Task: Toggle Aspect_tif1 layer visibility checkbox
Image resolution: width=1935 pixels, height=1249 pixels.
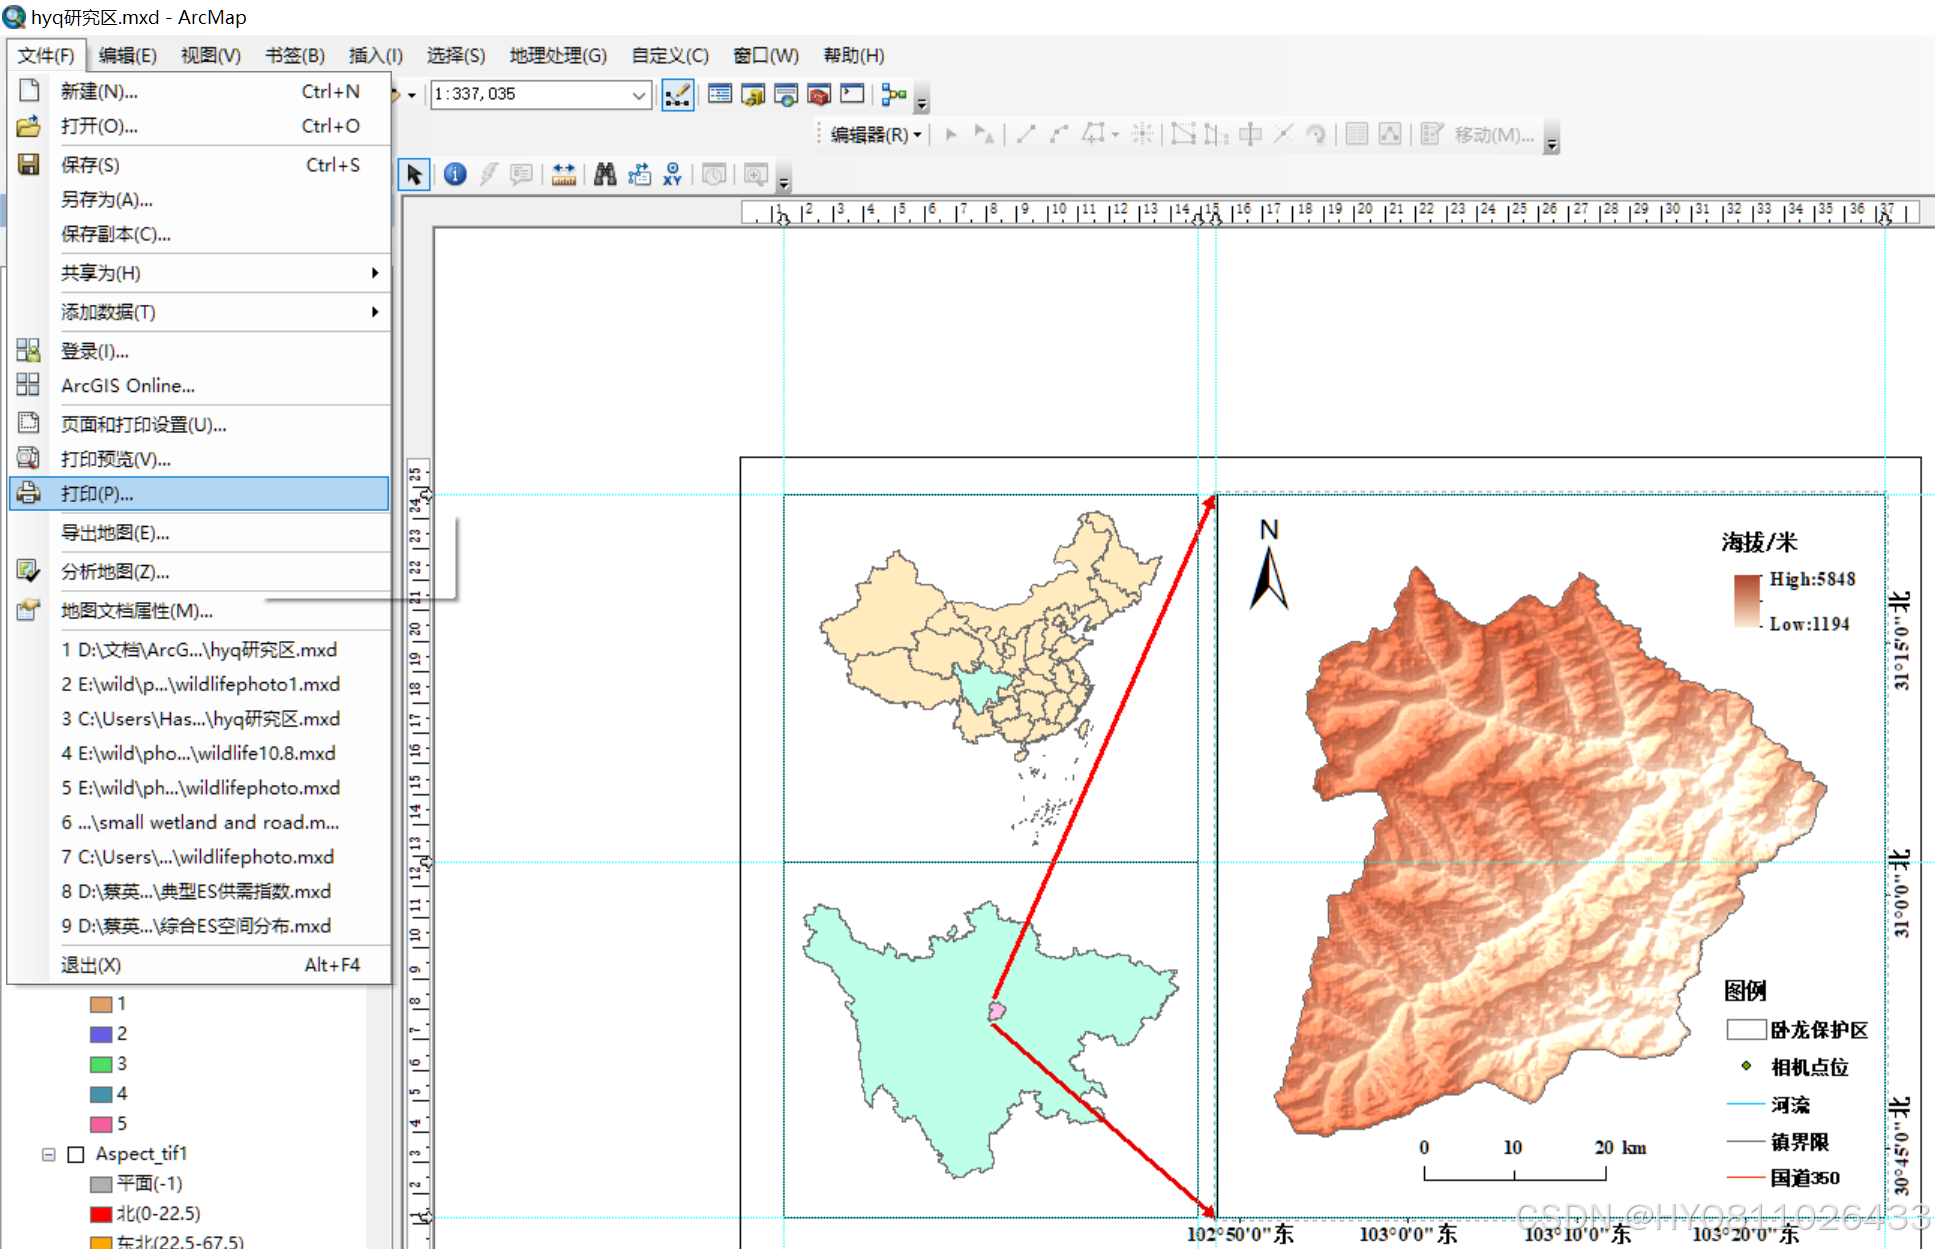Action: click(x=75, y=1154)
